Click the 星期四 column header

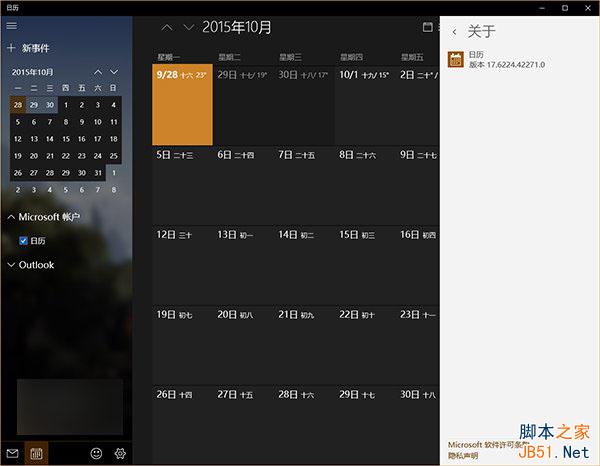click(351, 57)
